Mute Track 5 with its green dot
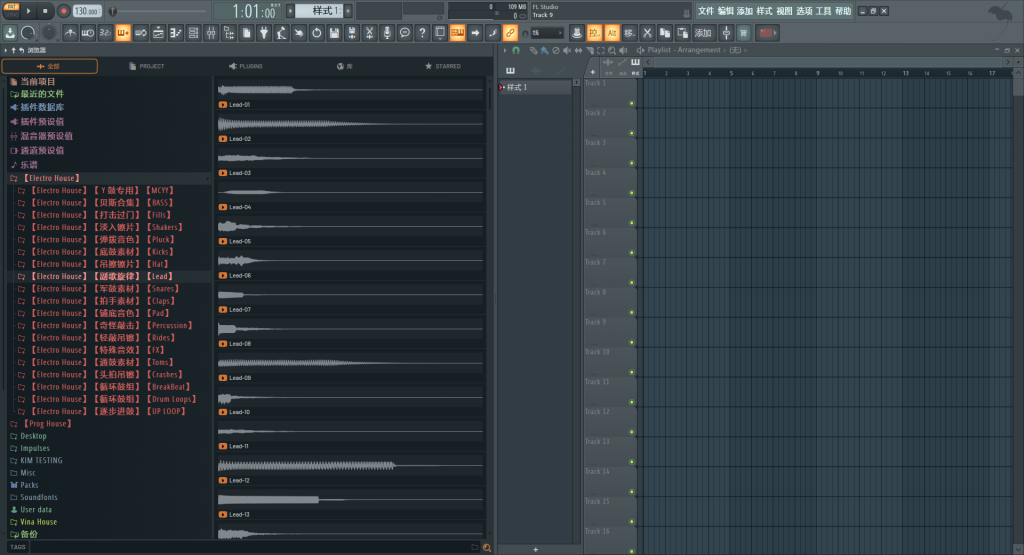 (632, 223)
